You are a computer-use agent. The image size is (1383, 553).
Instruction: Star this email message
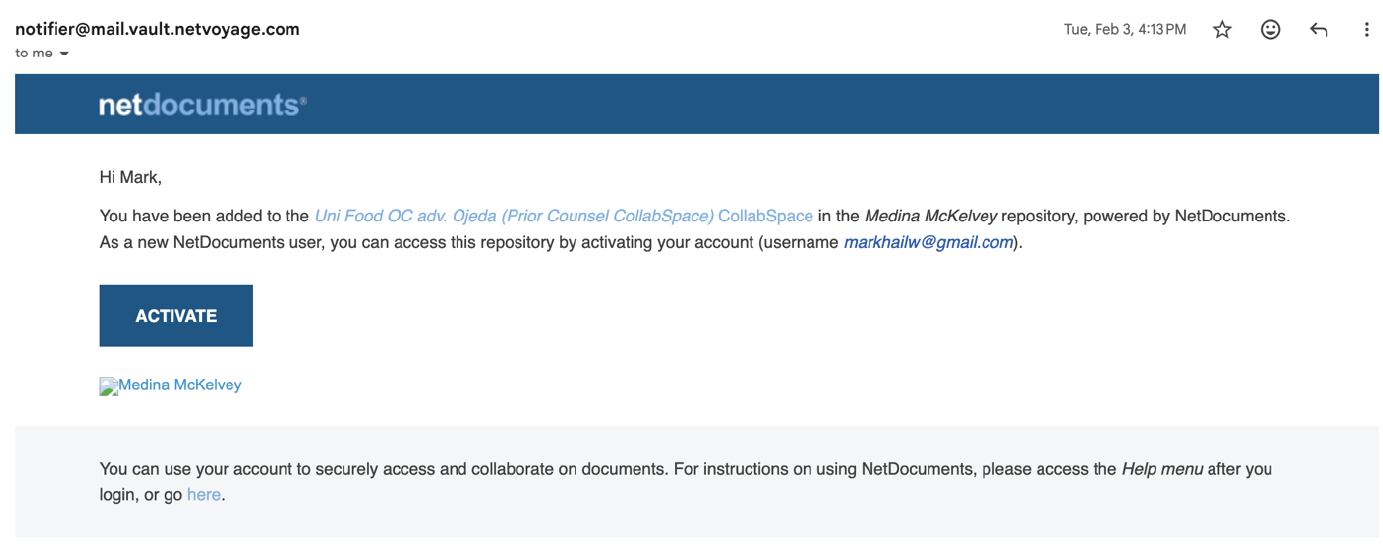[1222, 30]
